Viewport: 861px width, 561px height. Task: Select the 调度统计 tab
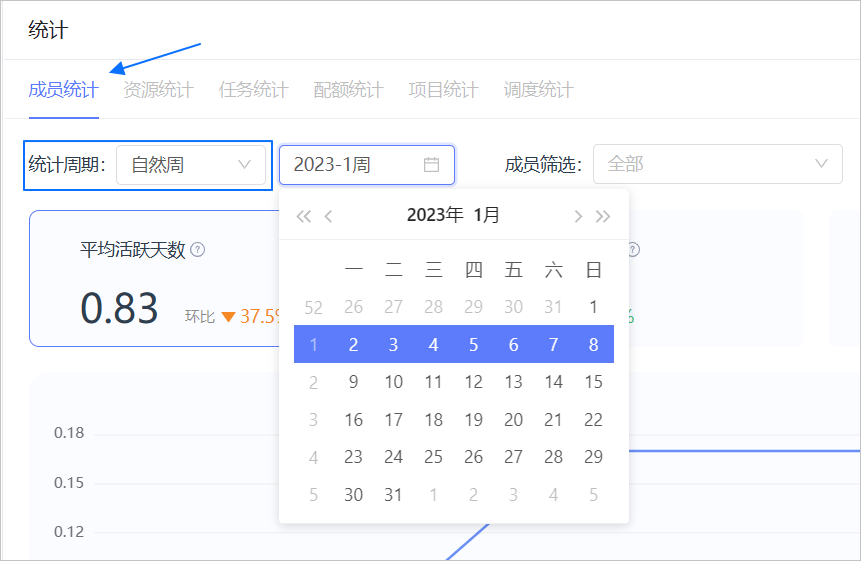[x=538, y=90]
